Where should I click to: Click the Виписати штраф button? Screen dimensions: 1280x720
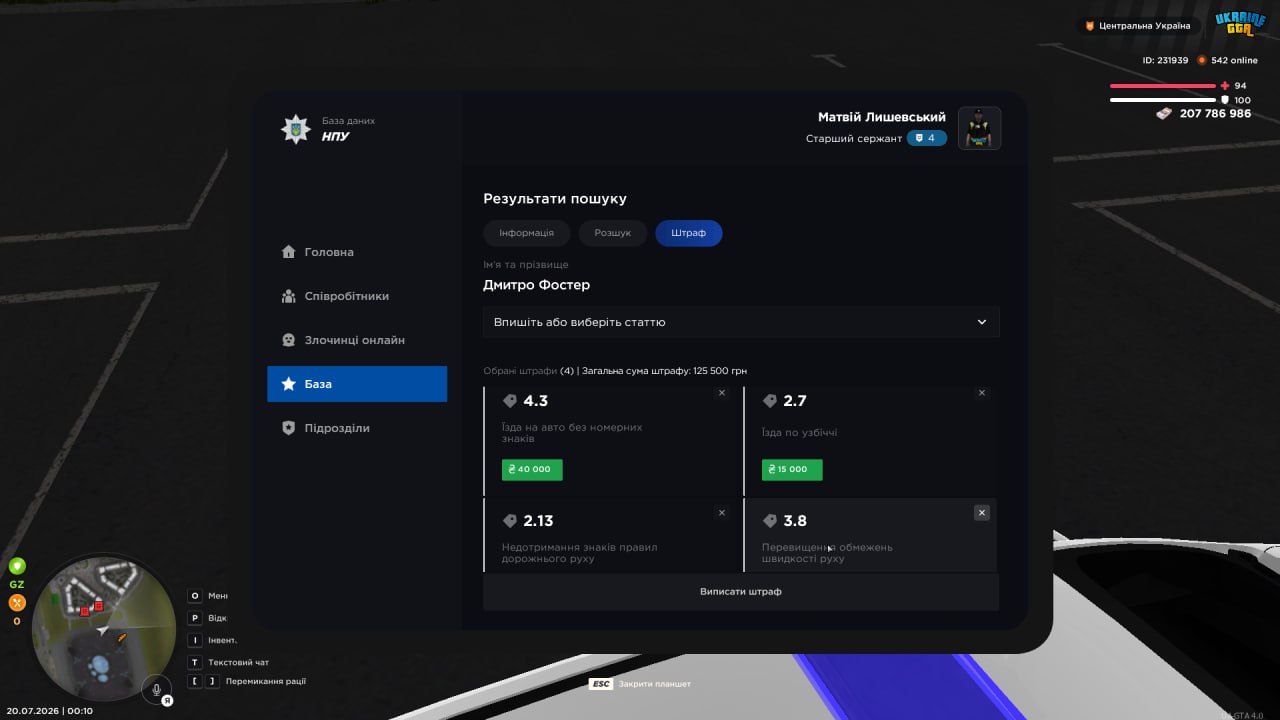click(x=741, y=592)
